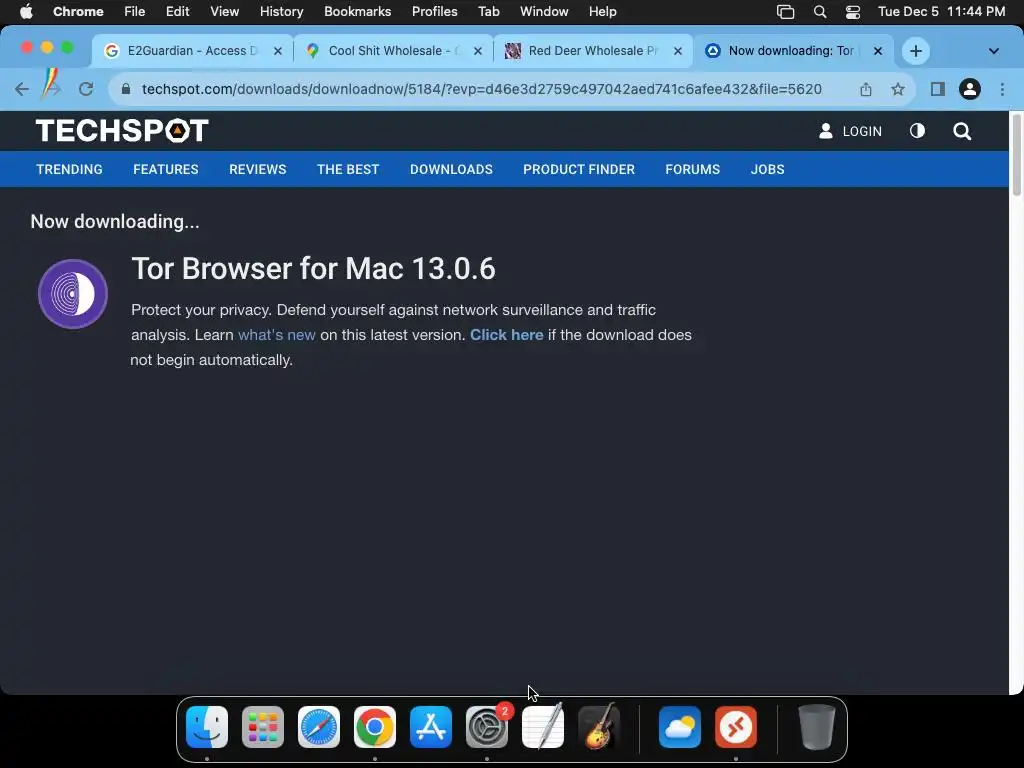Open the Chrome profile avatar
Viewport: 1024px width, 768px height.
[969, 89]
